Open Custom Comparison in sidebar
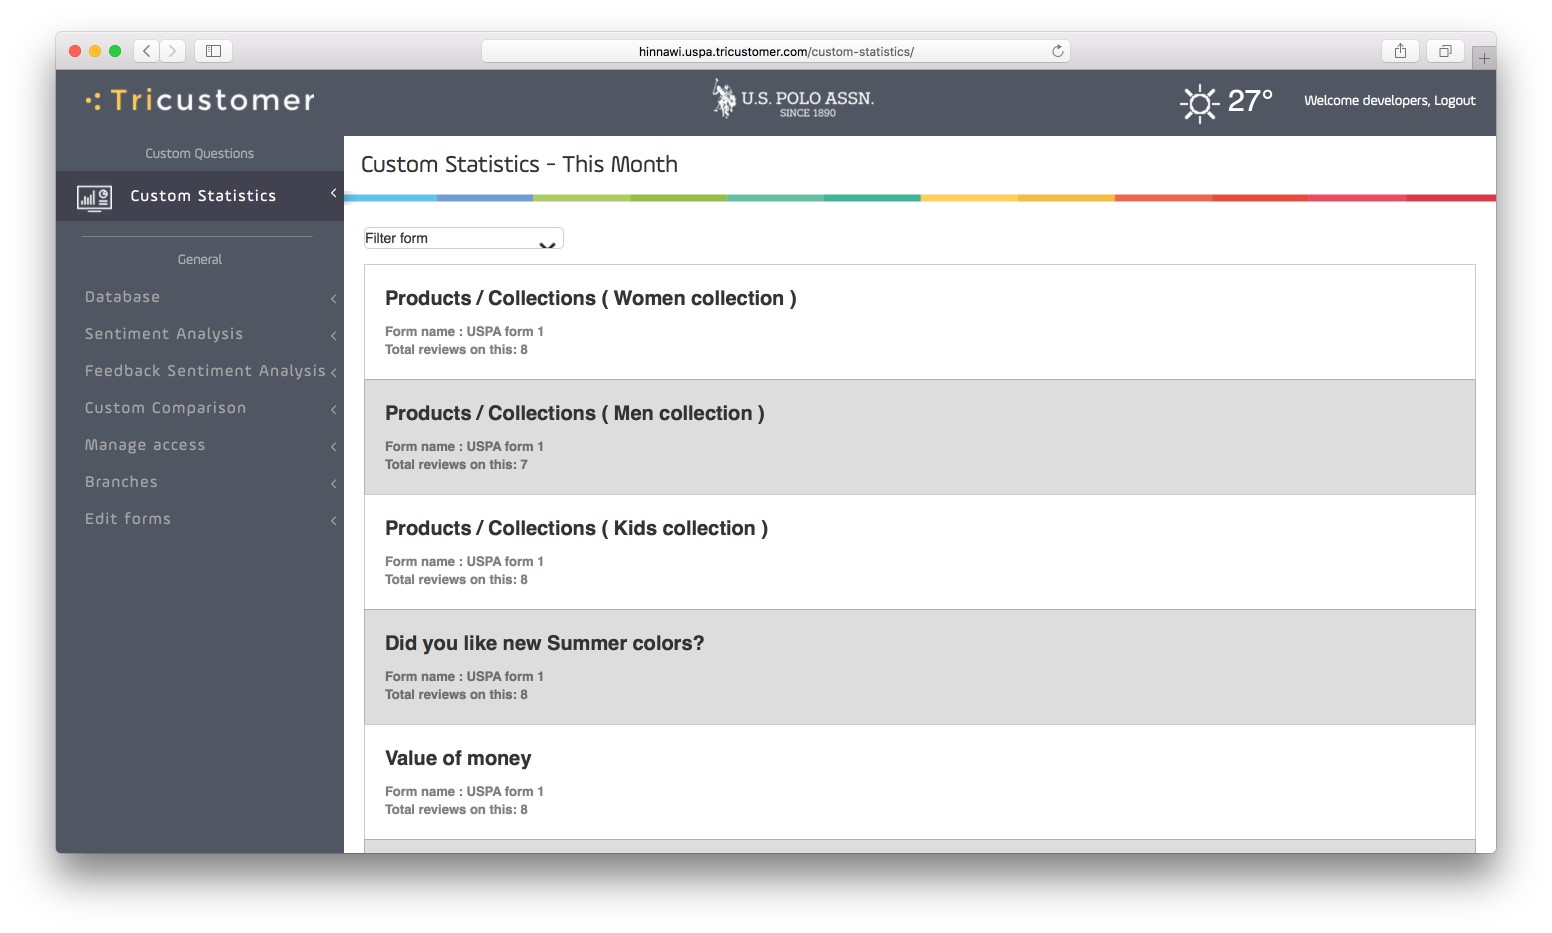This screenshot has width=1552, height=933. click(165, 408)
